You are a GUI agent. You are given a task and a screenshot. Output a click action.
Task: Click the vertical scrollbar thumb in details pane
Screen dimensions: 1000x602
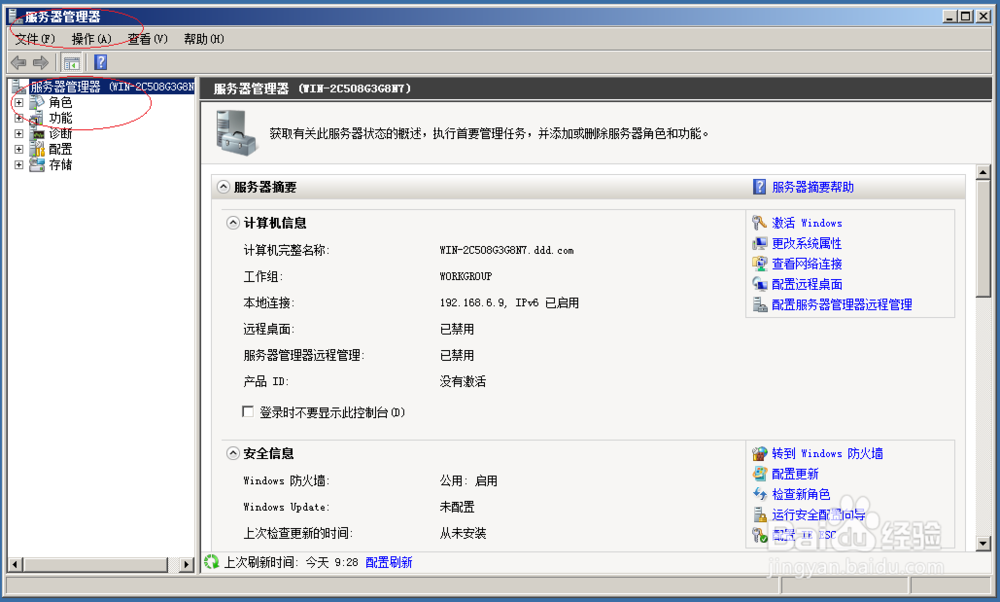coord(983,239)
